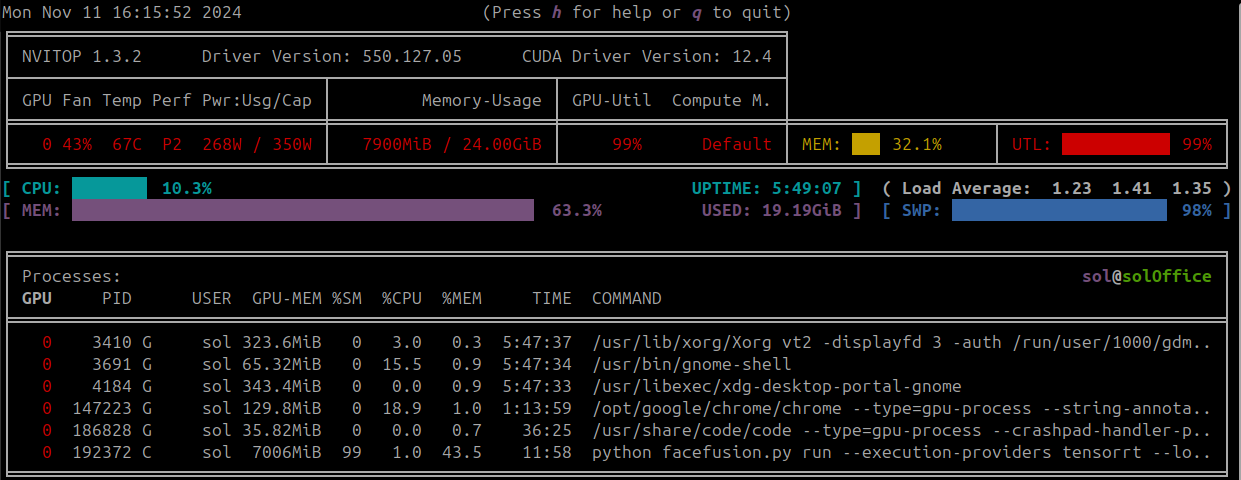
Task: Click the CPU 10.3% value
Action: tap(187, 189)
